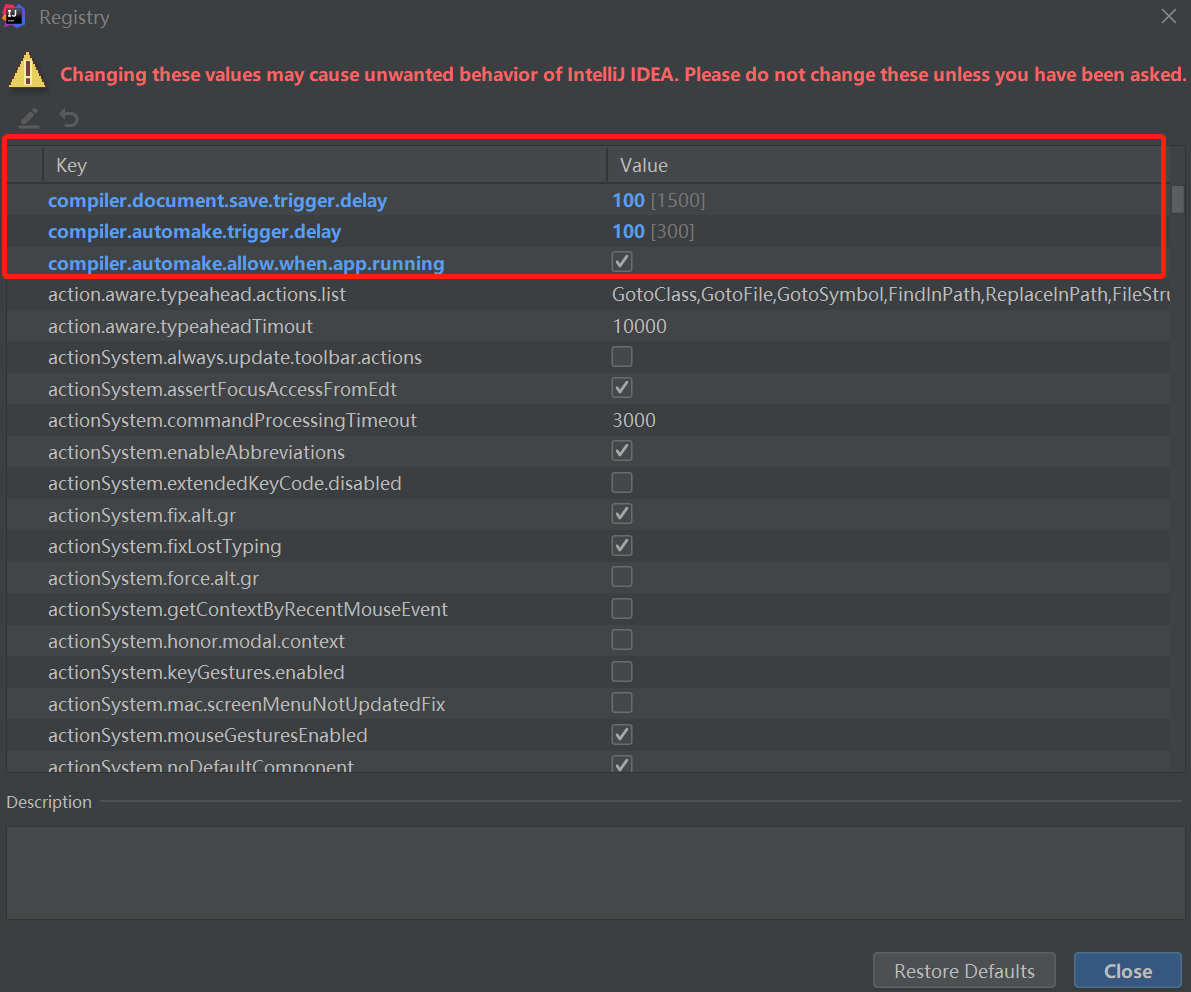This screenshot has height=992, width=1191.
Task: Select actionSystem.fixLostTyping key text
Action: click(165, 547)
